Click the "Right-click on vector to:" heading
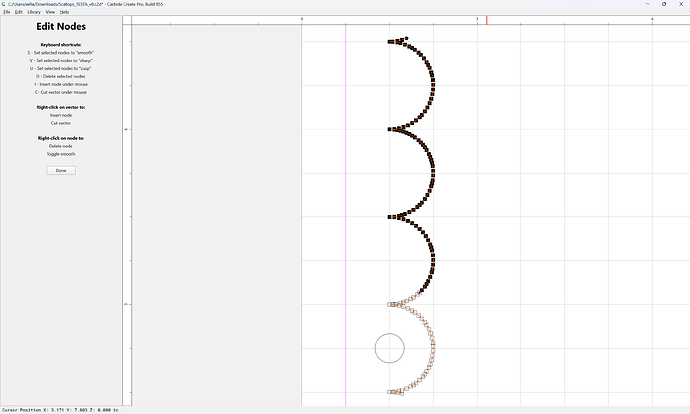 click(61, 107)
